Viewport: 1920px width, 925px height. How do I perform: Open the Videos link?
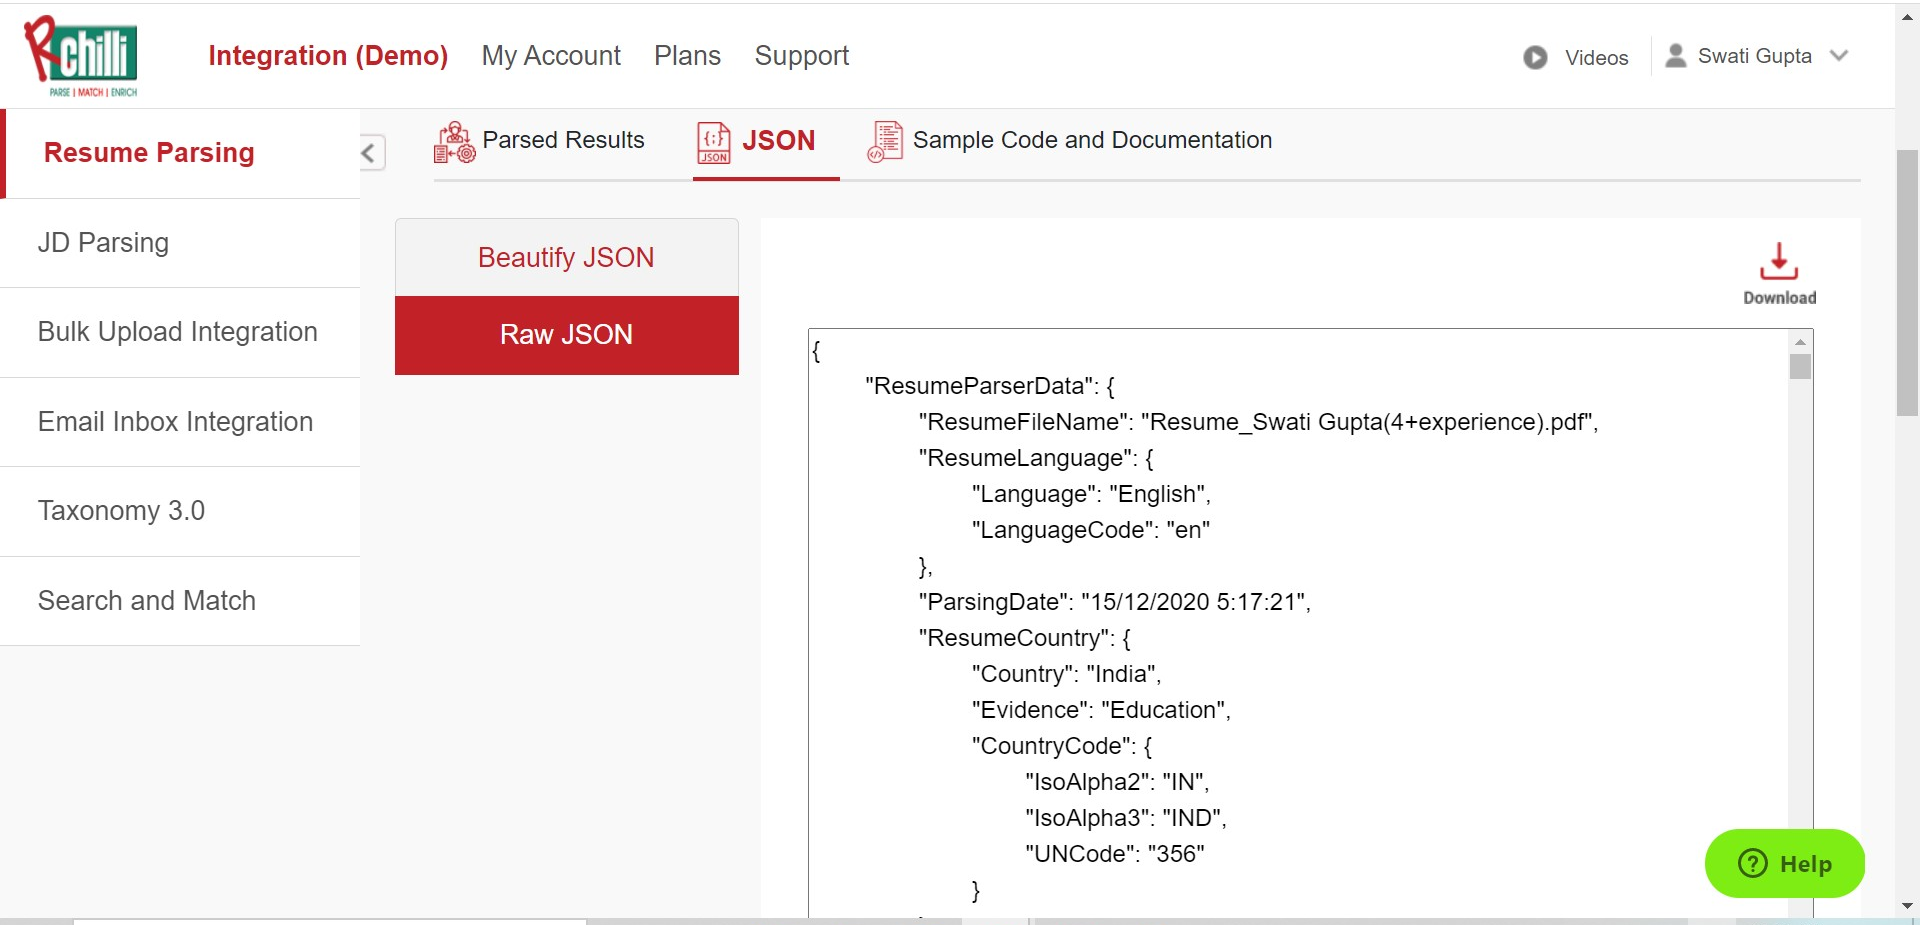pyautogui.click(x=1596, y=58)
